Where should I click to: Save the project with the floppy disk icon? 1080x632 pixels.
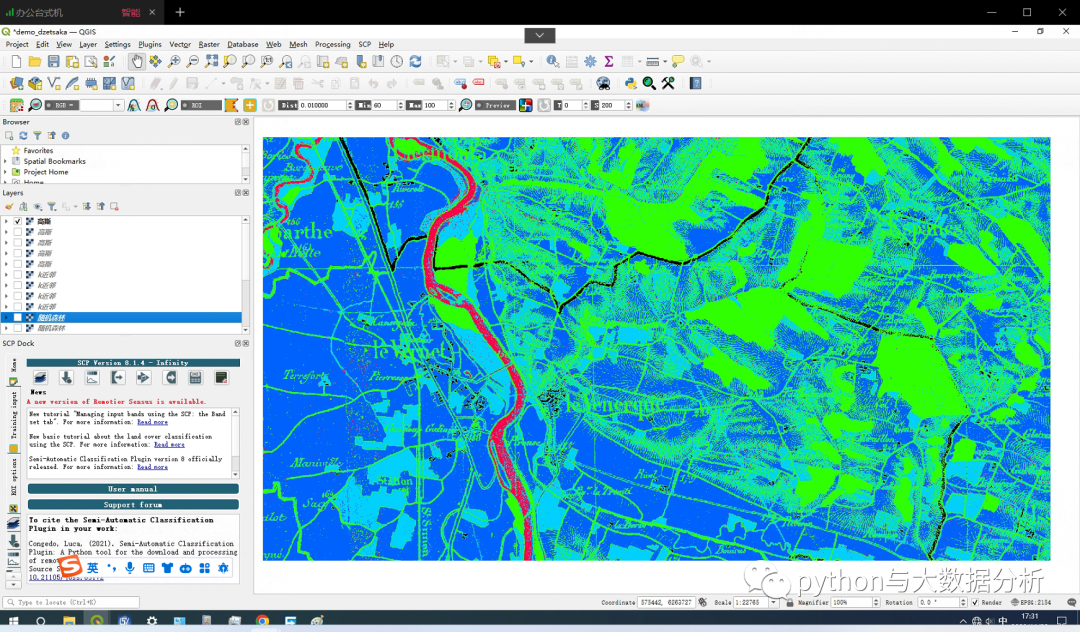click(x=53, y=62)
